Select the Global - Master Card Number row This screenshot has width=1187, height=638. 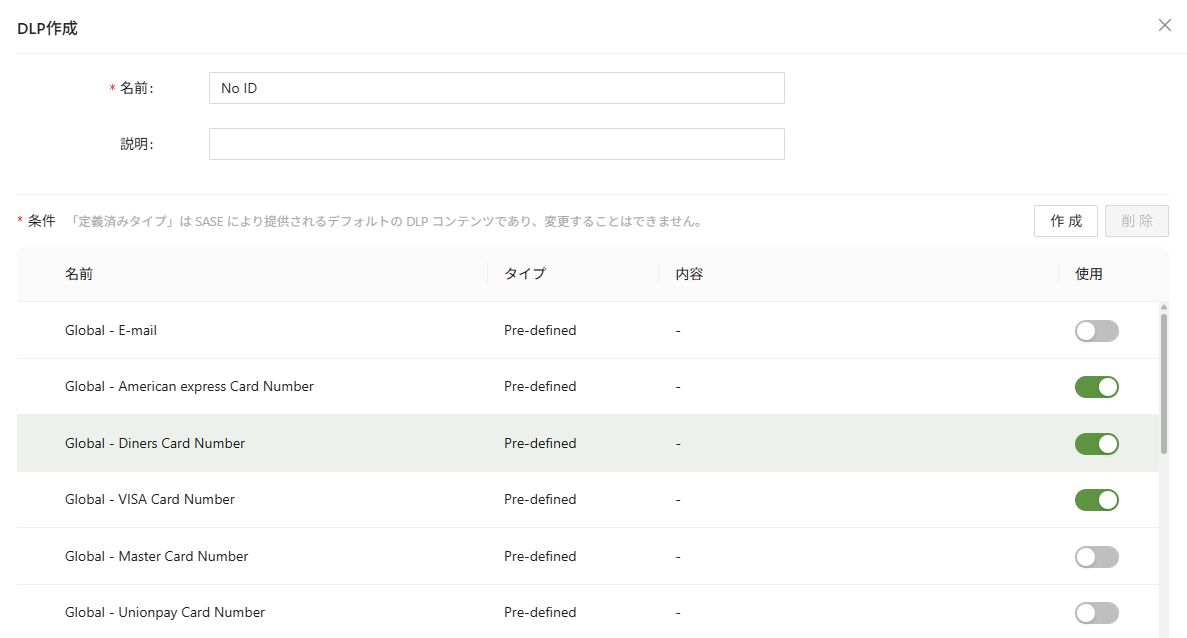click(x=400, y=556)
